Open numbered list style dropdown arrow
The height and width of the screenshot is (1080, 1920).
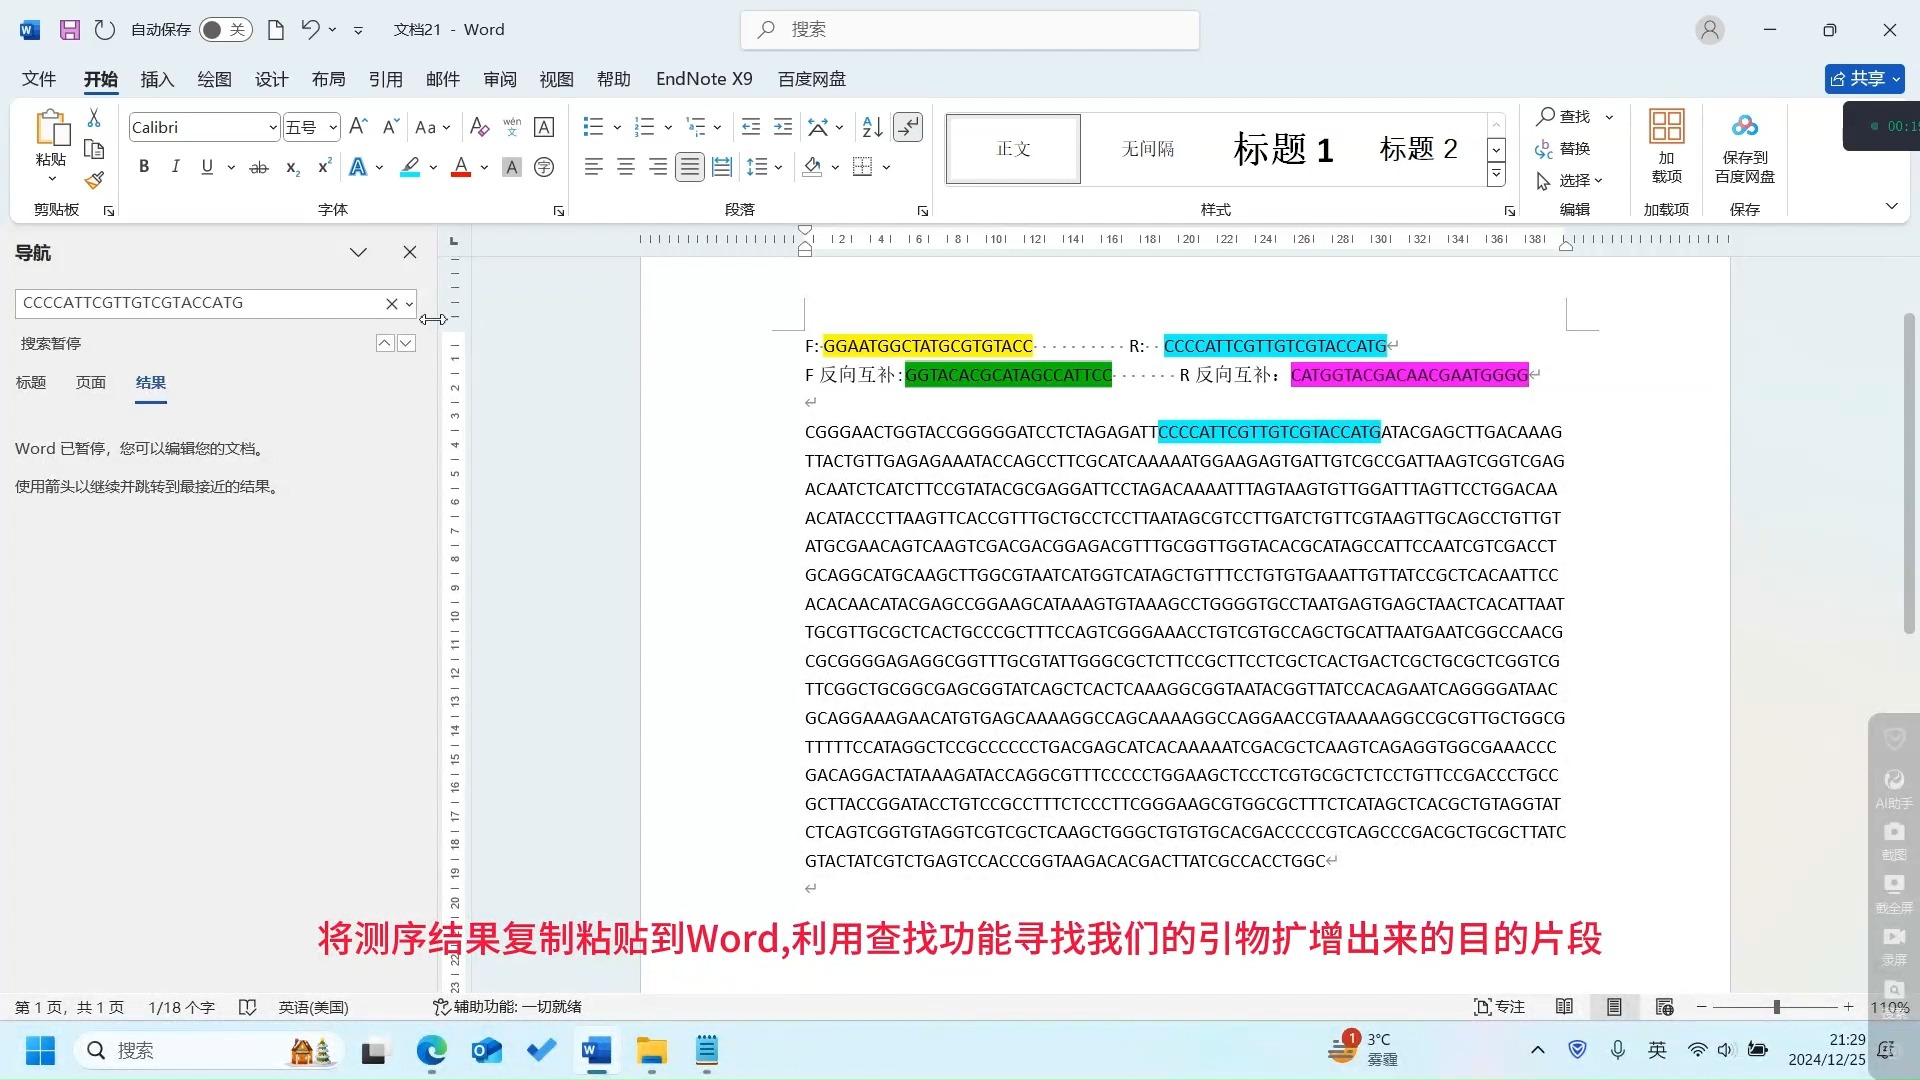pos(668,127)
